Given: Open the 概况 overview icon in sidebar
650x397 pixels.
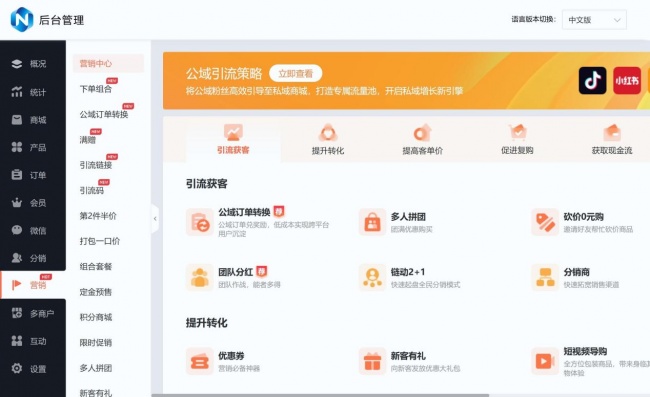Looking at the screenshot, I should tap(17, 64).
